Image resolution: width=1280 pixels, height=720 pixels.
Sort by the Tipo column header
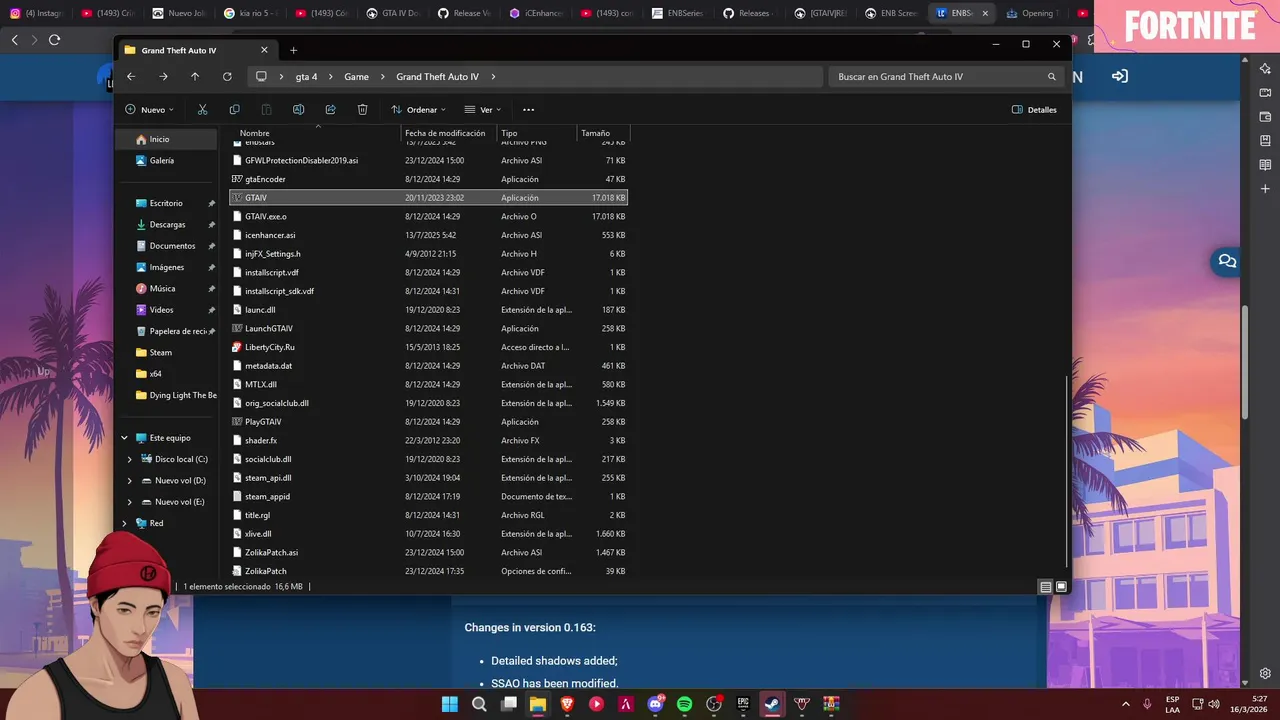[509, 133]
